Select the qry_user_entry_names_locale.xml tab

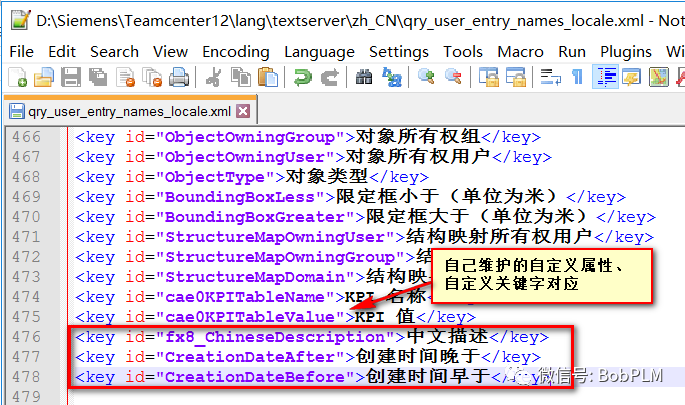tap(129, 111)
